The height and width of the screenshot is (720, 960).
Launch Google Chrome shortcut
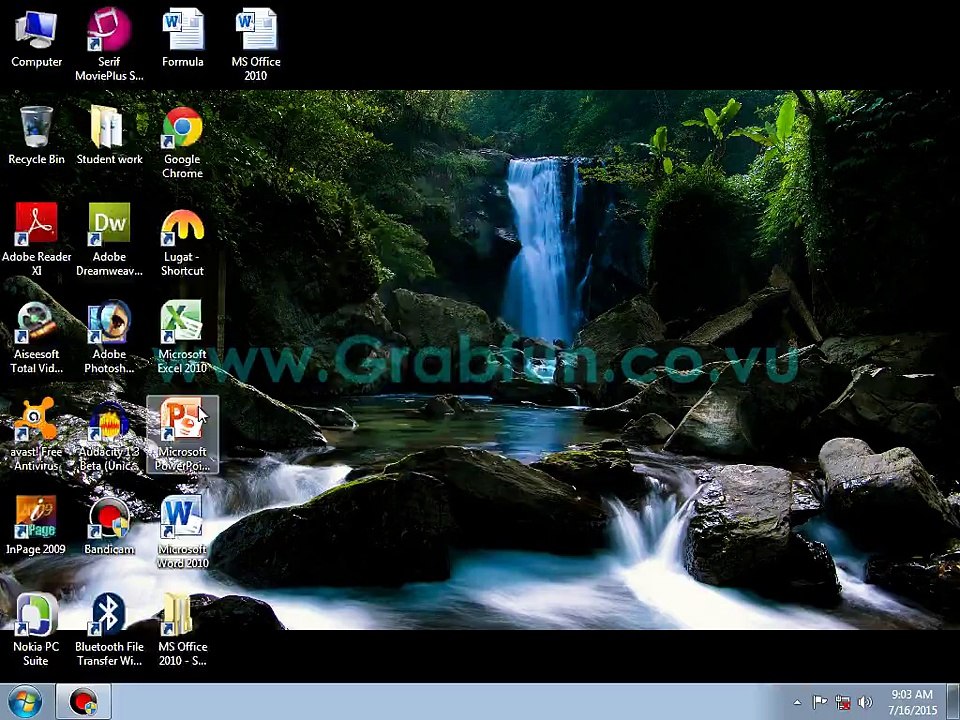182,143
